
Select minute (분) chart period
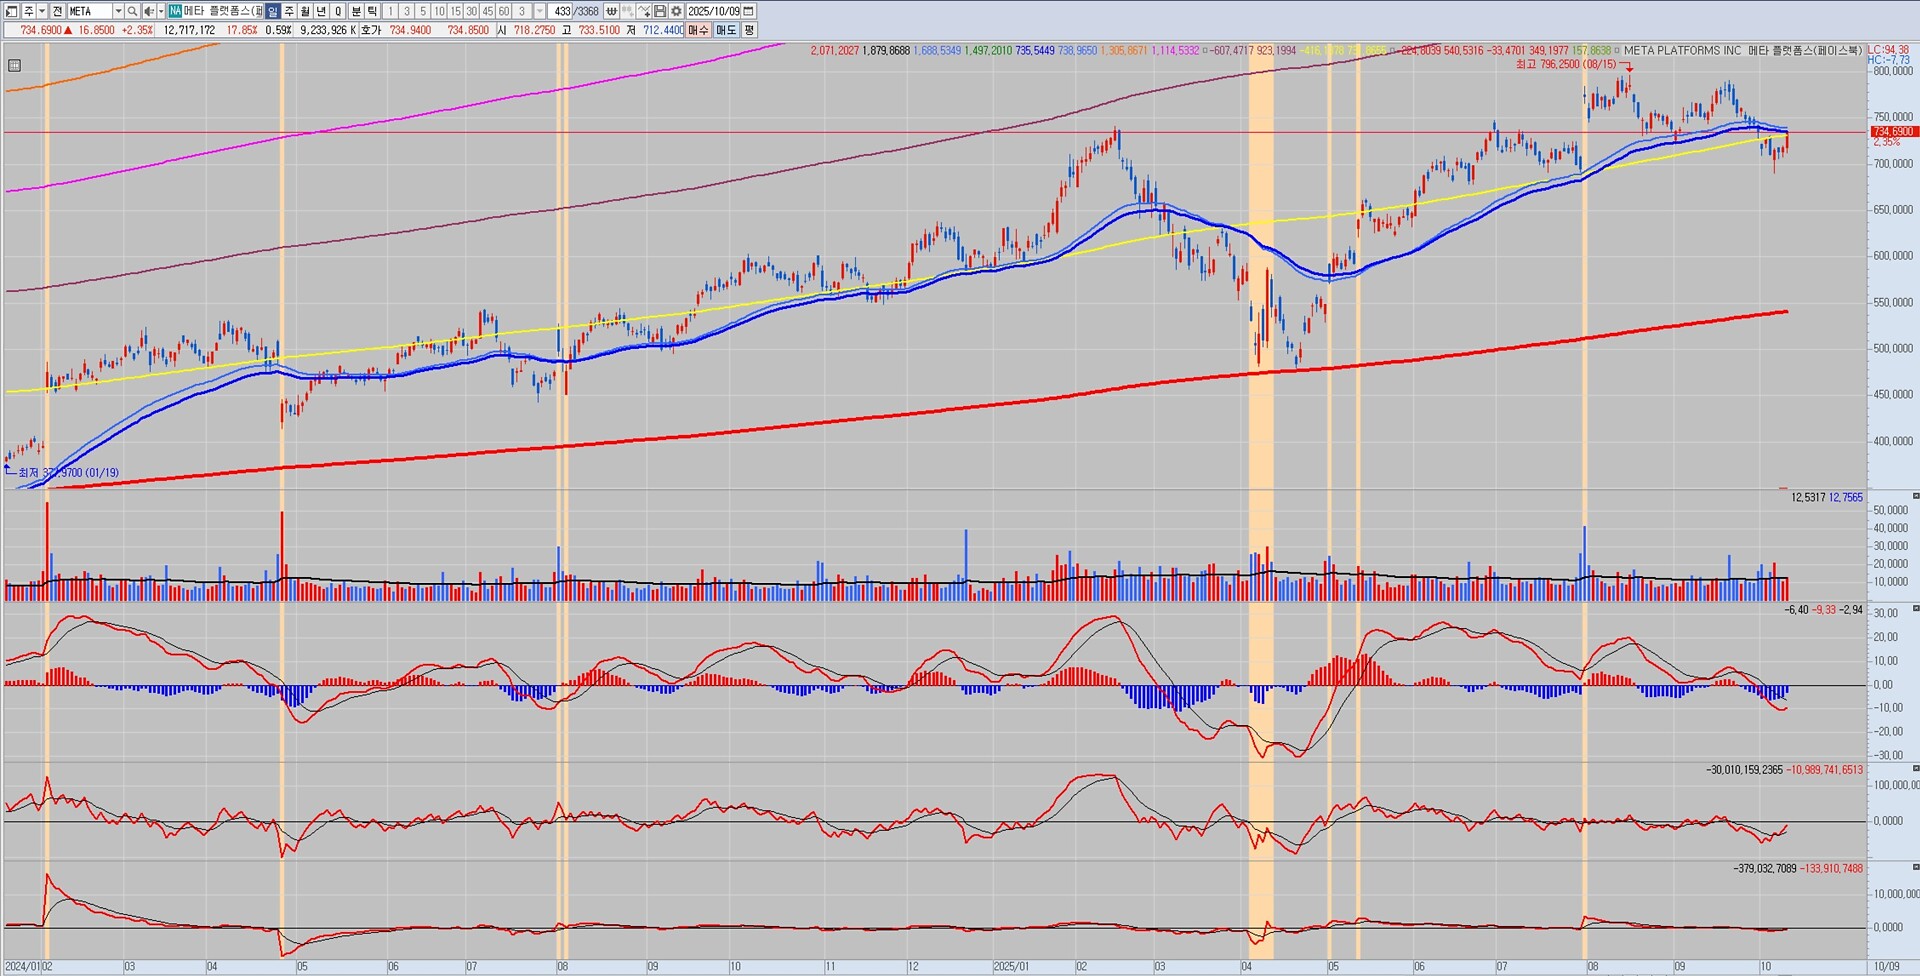click(x=356, y=11)
